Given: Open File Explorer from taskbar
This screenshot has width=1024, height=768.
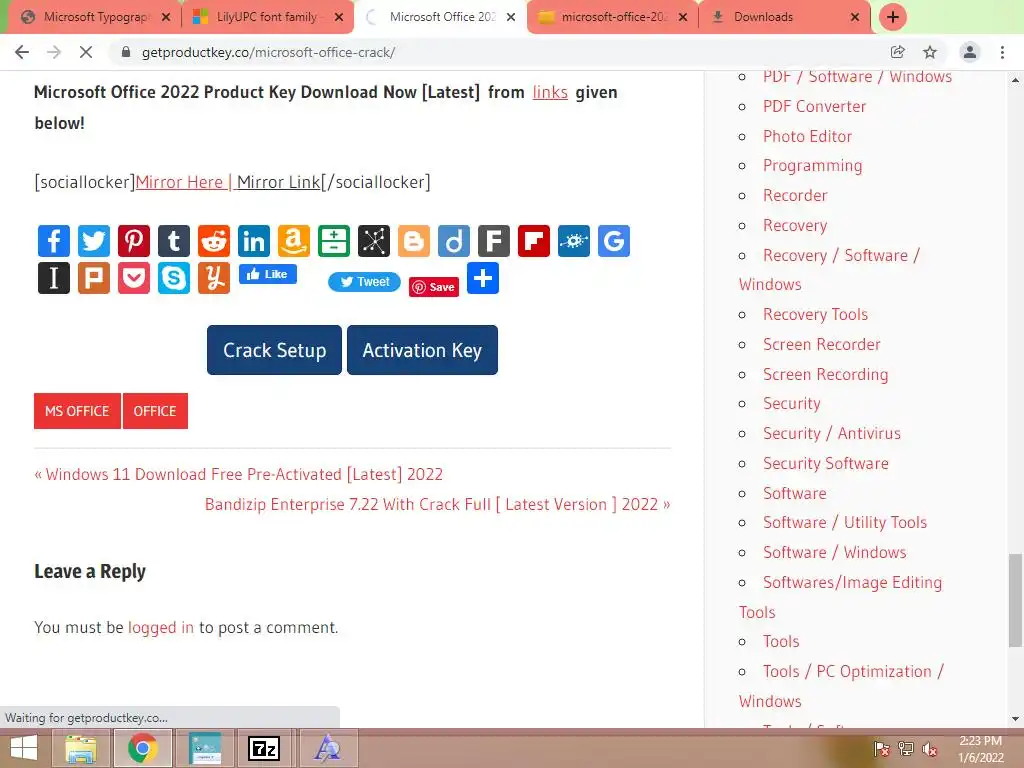Looking at the screenshot, I should pyautogui.click(x=80, y=748).
